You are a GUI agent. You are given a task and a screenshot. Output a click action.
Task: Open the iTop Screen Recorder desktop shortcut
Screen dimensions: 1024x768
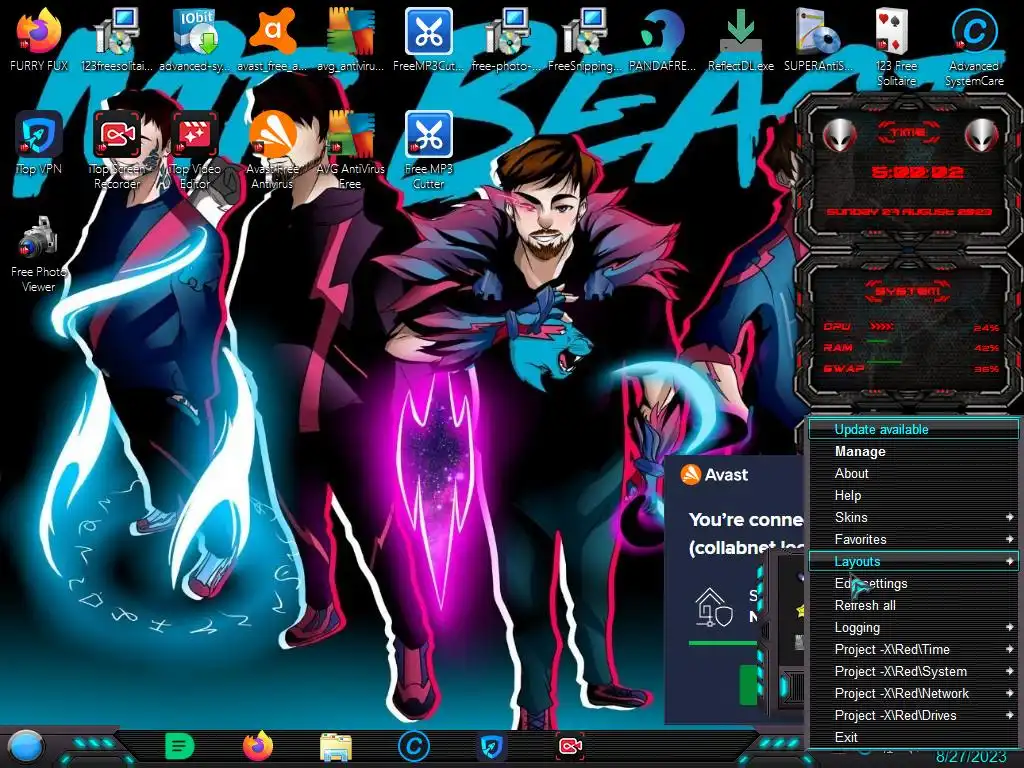[117, 150]
